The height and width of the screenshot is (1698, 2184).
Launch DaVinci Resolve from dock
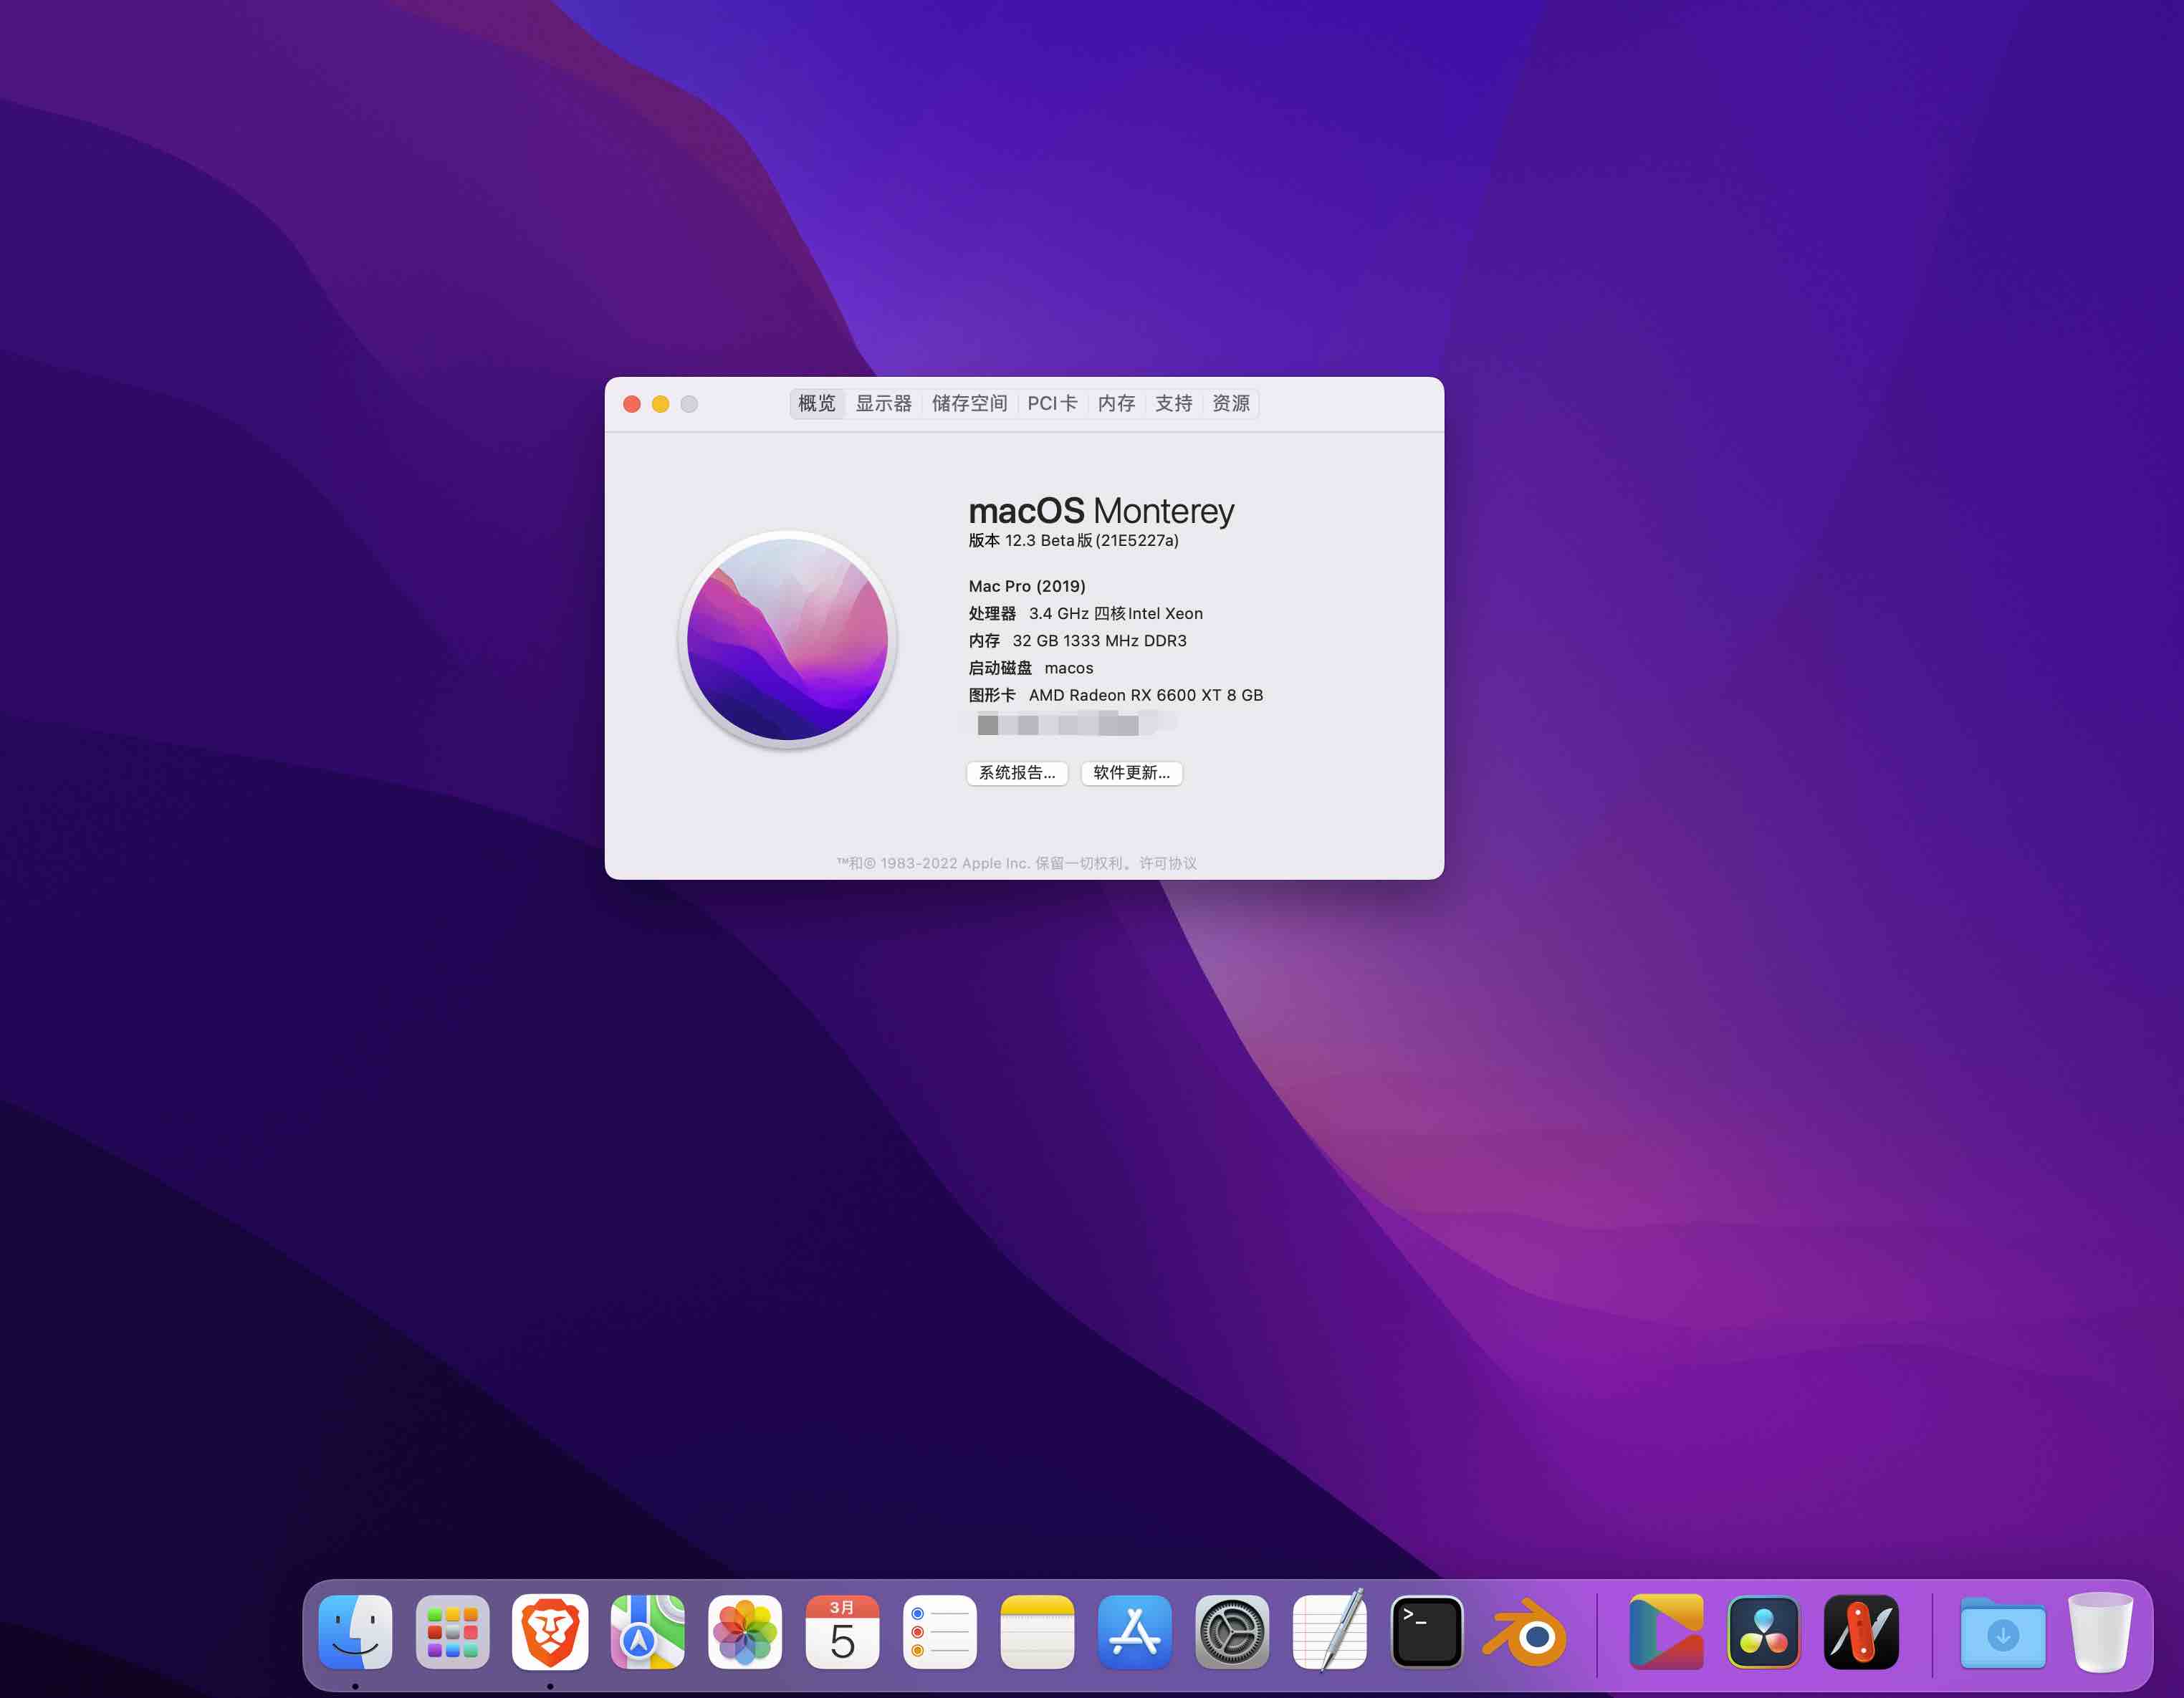click(1763, 1632)
